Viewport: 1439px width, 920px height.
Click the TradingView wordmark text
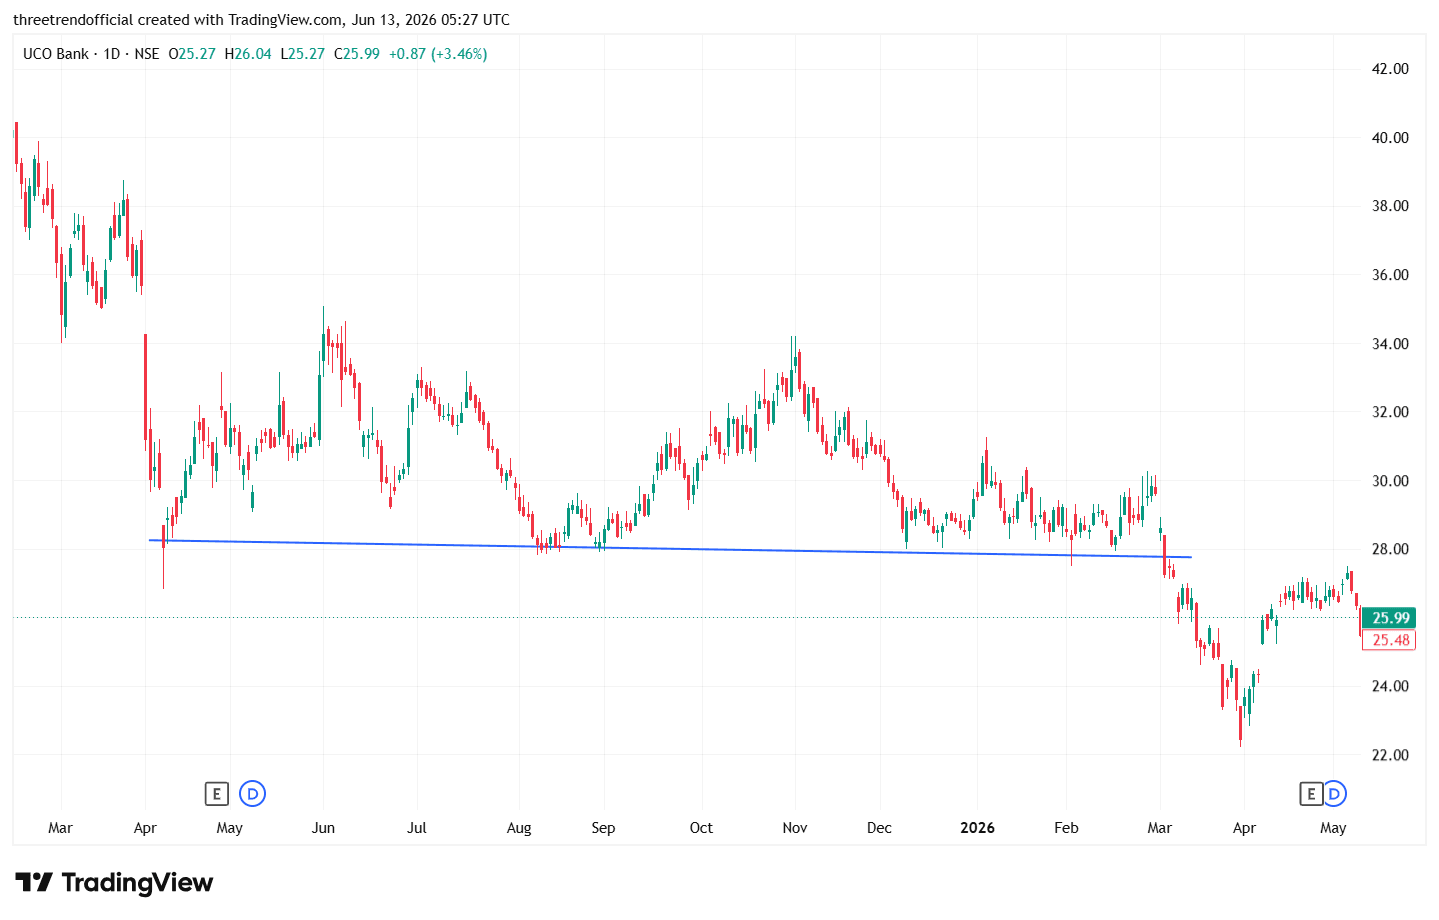tap(137, 882)
